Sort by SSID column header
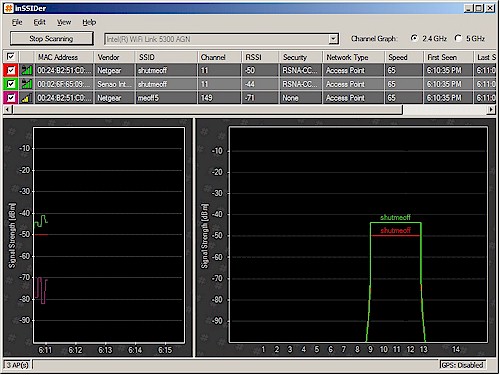Viewport: 500px width, 375px height. click(x=166, y=57)
